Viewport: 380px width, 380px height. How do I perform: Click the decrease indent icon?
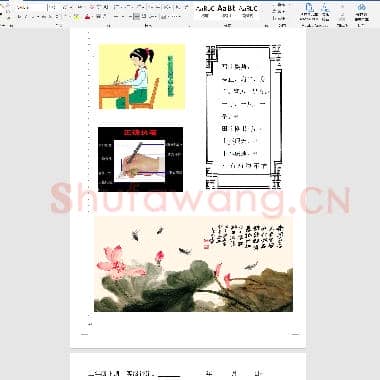(150, 7)
